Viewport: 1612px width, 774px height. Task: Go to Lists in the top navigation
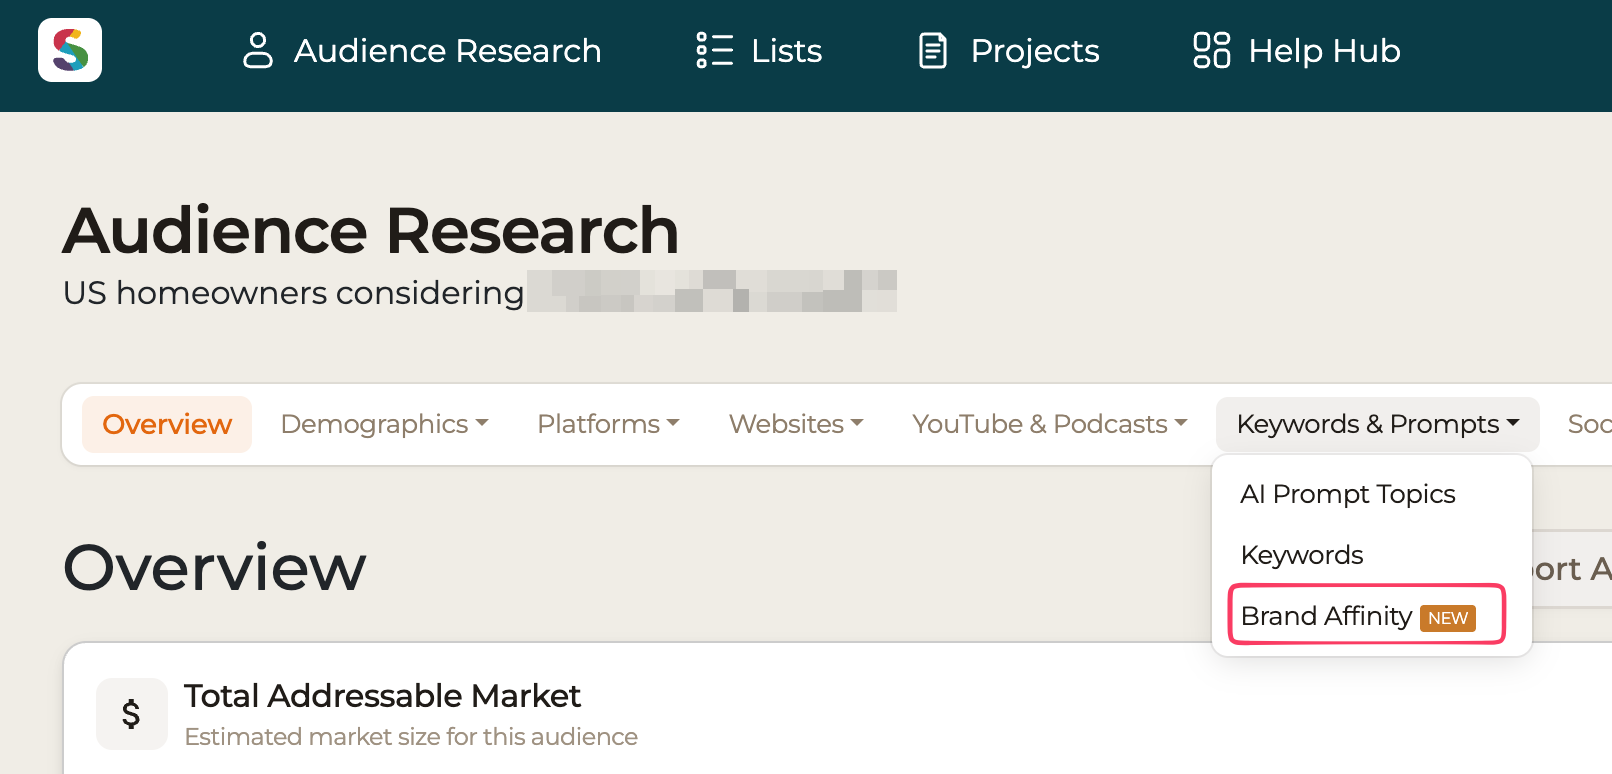[x=759, y=50]
